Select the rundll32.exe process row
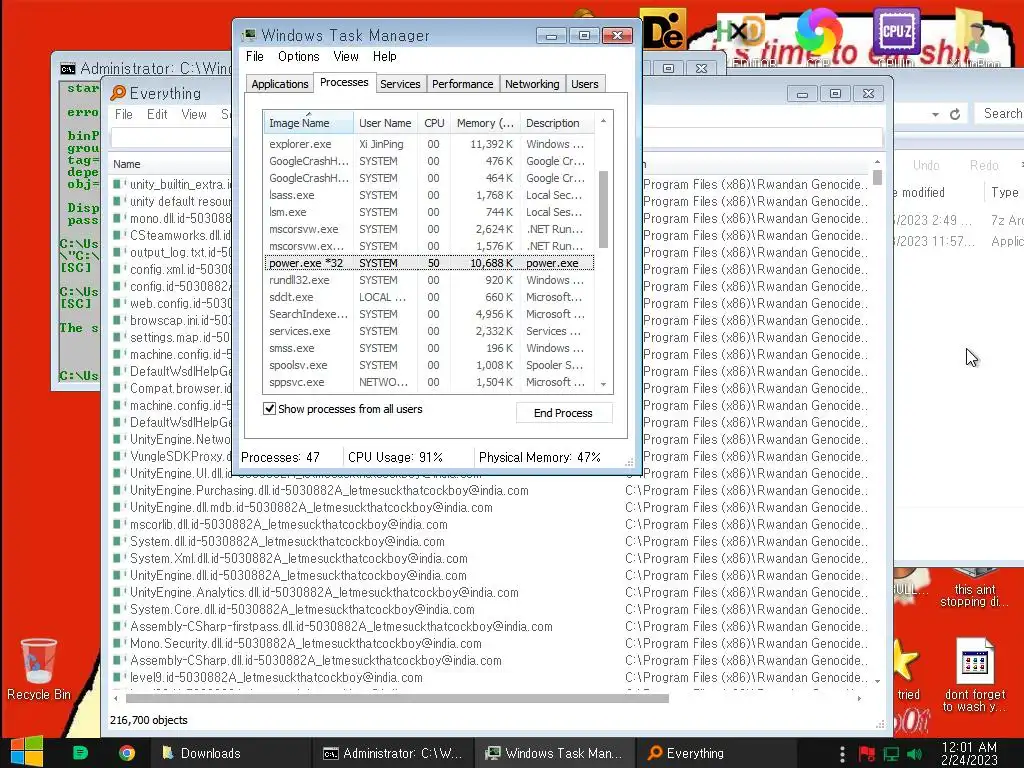This screenshot has width=1024, height=768. point(429,280)
